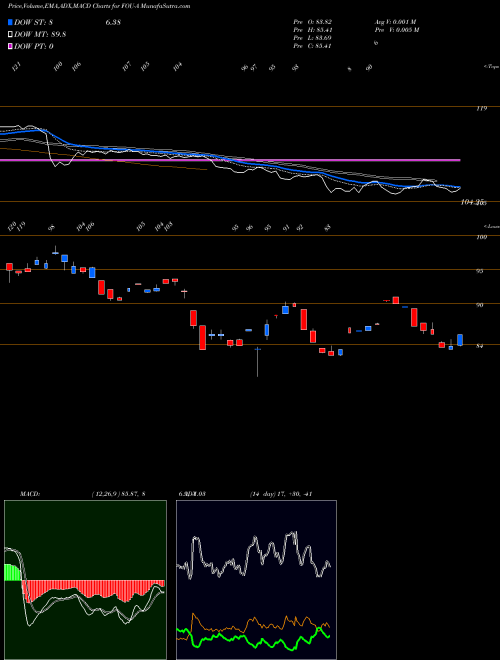
Task: Select the 'DOW PT: 0' legend label
Action: pyautogui.click(x=34, y=46)
